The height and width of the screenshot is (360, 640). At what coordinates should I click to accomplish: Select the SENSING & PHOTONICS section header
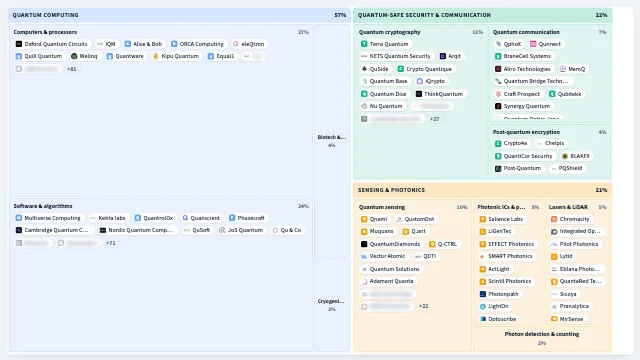482,190
